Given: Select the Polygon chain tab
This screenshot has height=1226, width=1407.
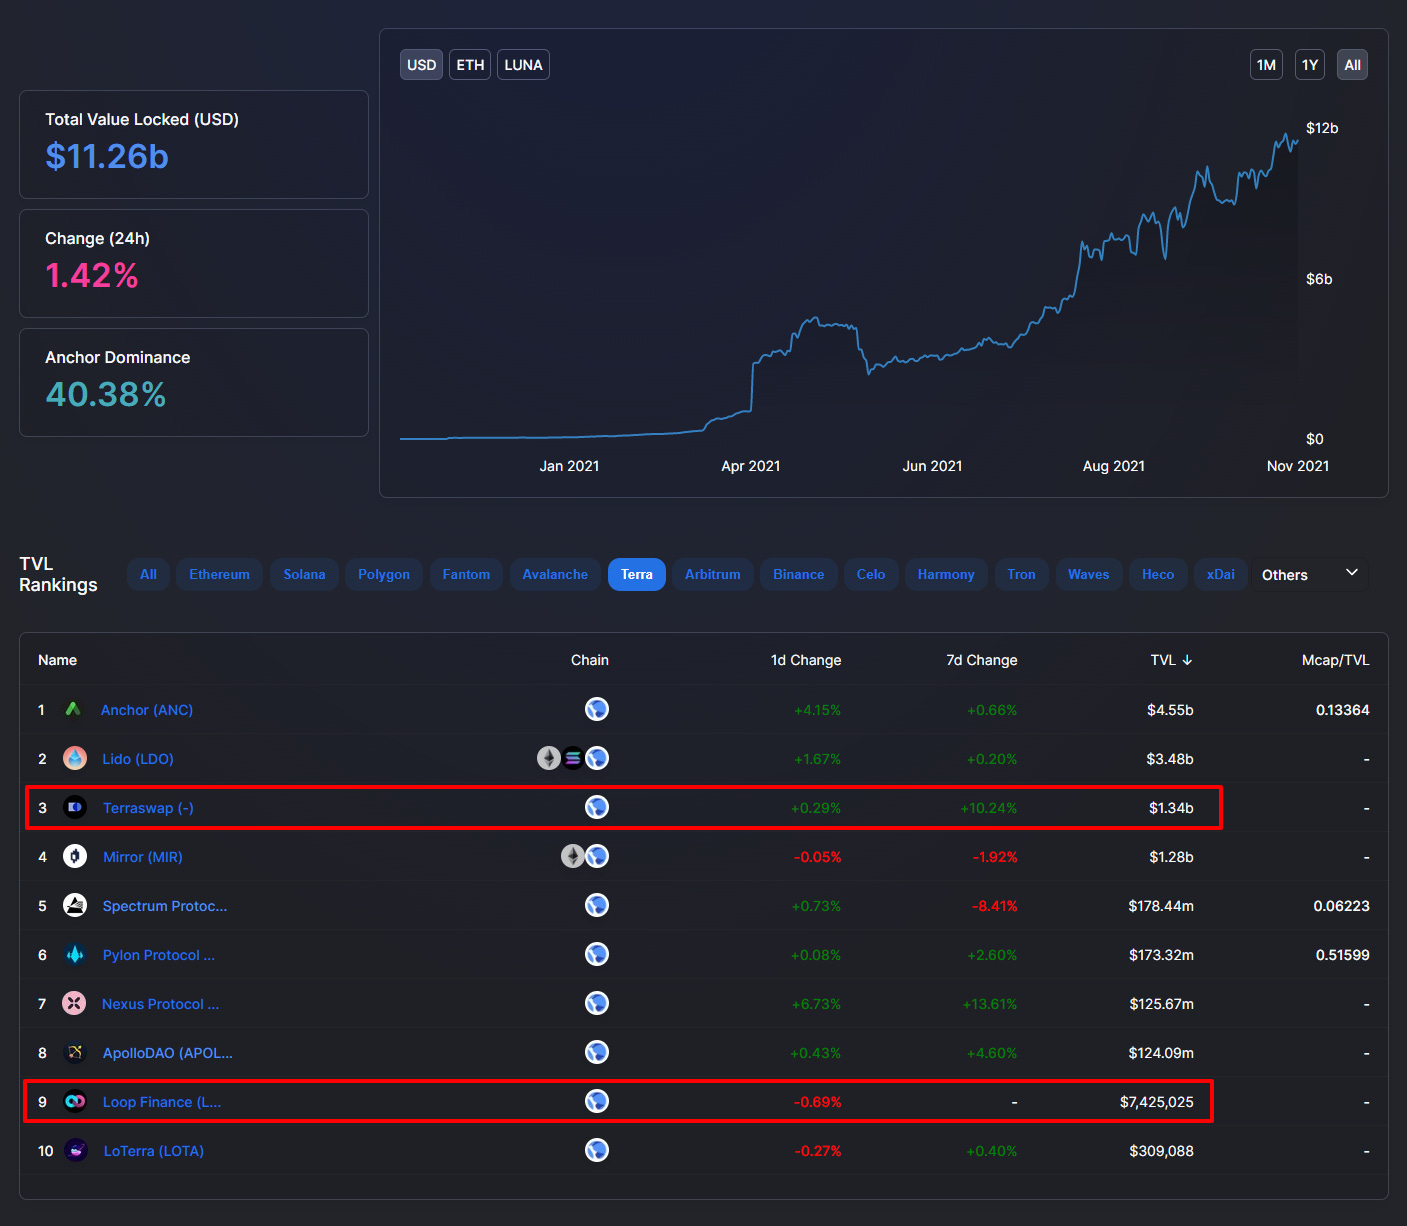Looking at the screenshot, I should pyautogui.click(x=384, y=574).
